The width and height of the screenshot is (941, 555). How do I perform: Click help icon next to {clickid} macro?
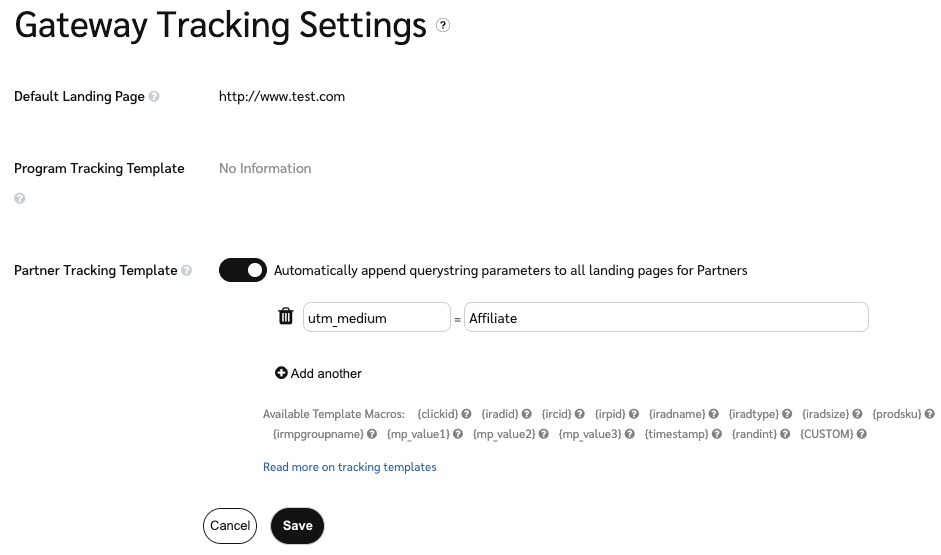(467, 414)
